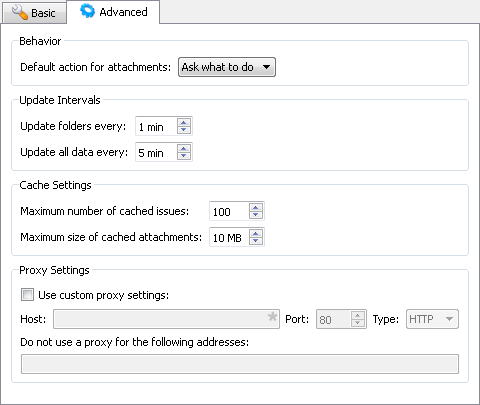Increase the proxy Port number
This screenshot has width=480, height=405.
click(x=358, y=315)
